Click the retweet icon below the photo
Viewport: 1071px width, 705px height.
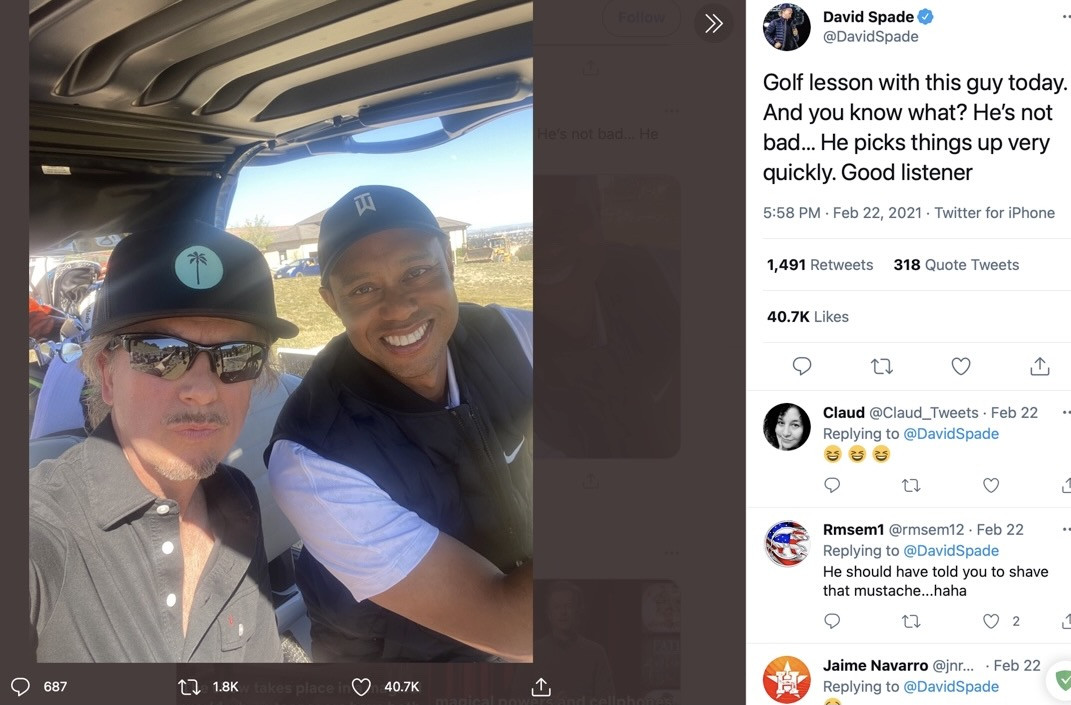coord(189,687)
